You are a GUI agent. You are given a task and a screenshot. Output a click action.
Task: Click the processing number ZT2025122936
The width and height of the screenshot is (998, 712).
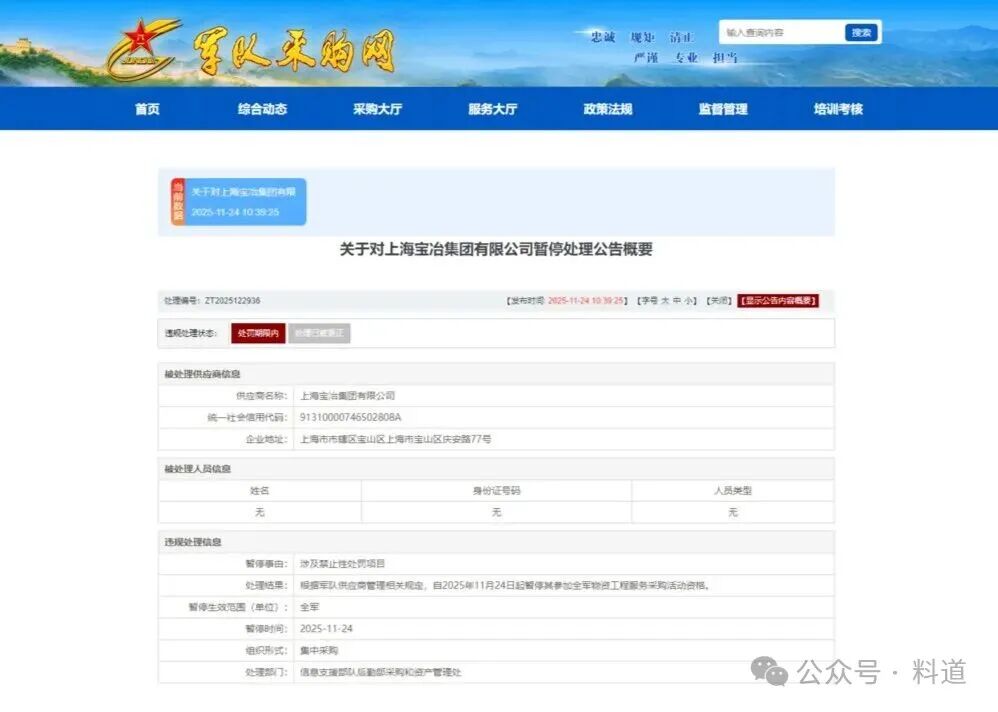[x=232, y=300]
